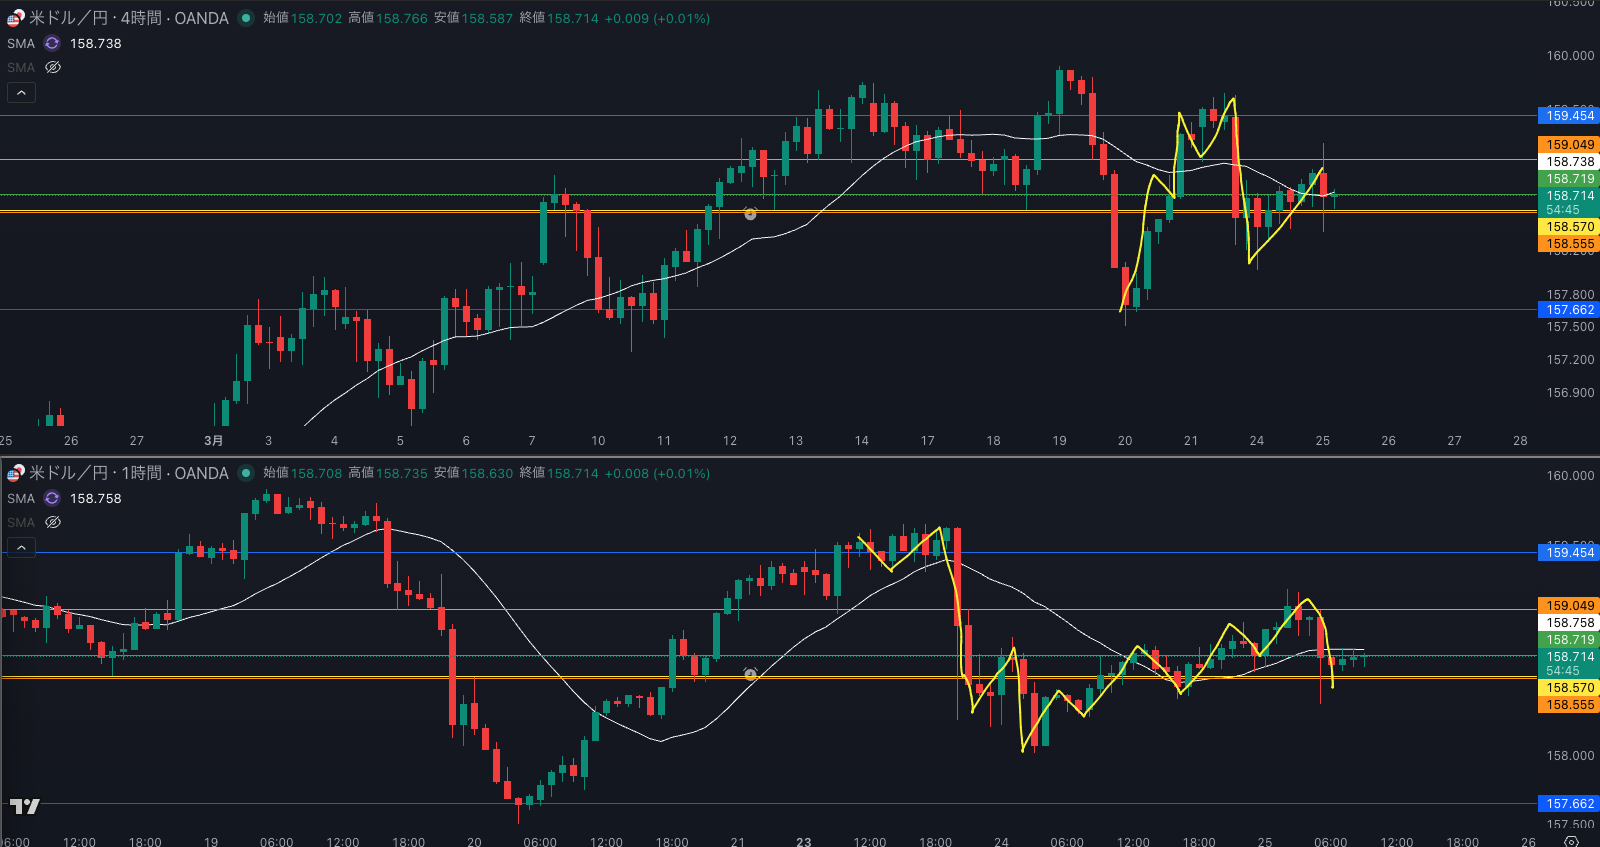1600x847 pixels.
Task: Click the SMA refresh icon in the 4-hour chart
Action: 52,43
